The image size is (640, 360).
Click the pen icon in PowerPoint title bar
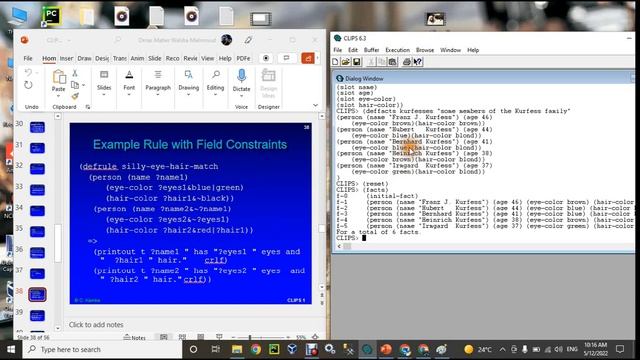[x=248, y=40]
